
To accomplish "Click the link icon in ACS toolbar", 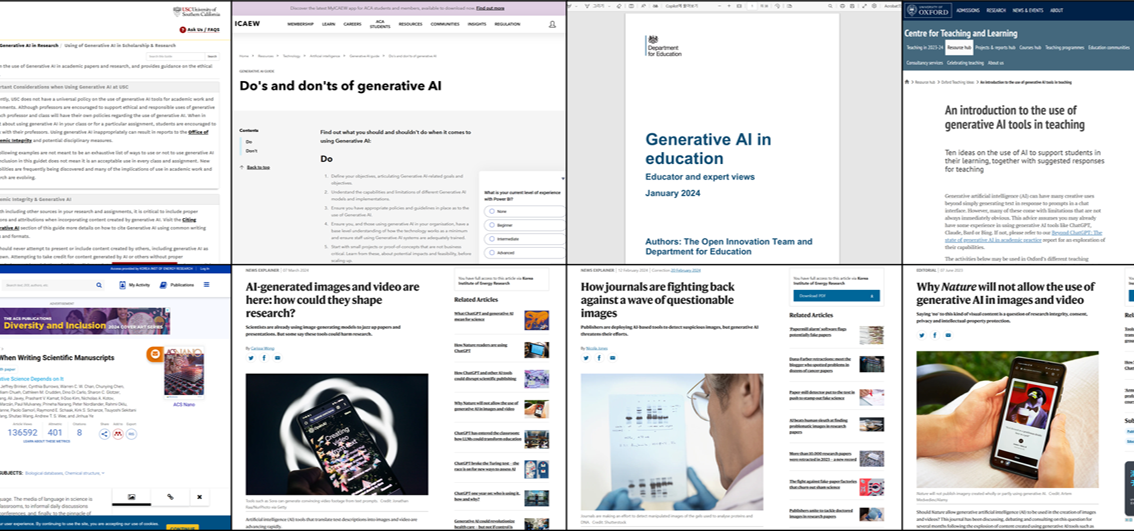I will tap(170, 497).
